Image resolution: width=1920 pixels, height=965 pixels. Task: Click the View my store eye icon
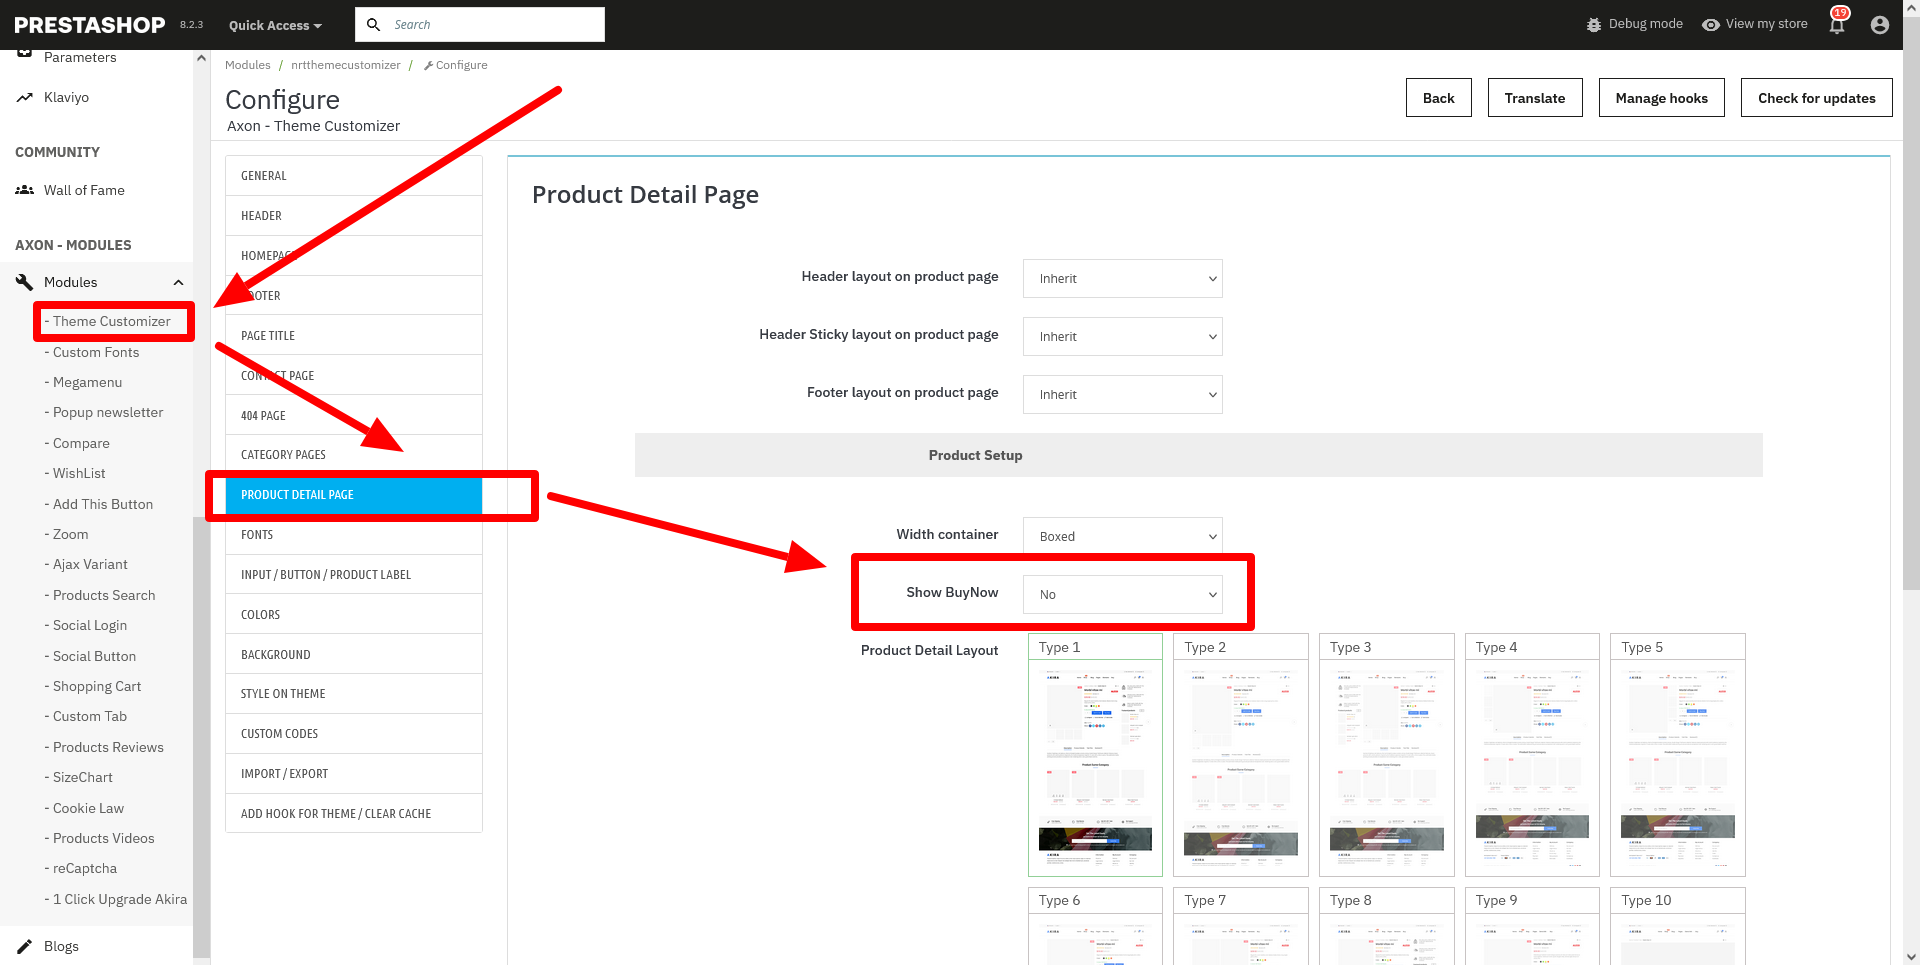point(1711,25)
